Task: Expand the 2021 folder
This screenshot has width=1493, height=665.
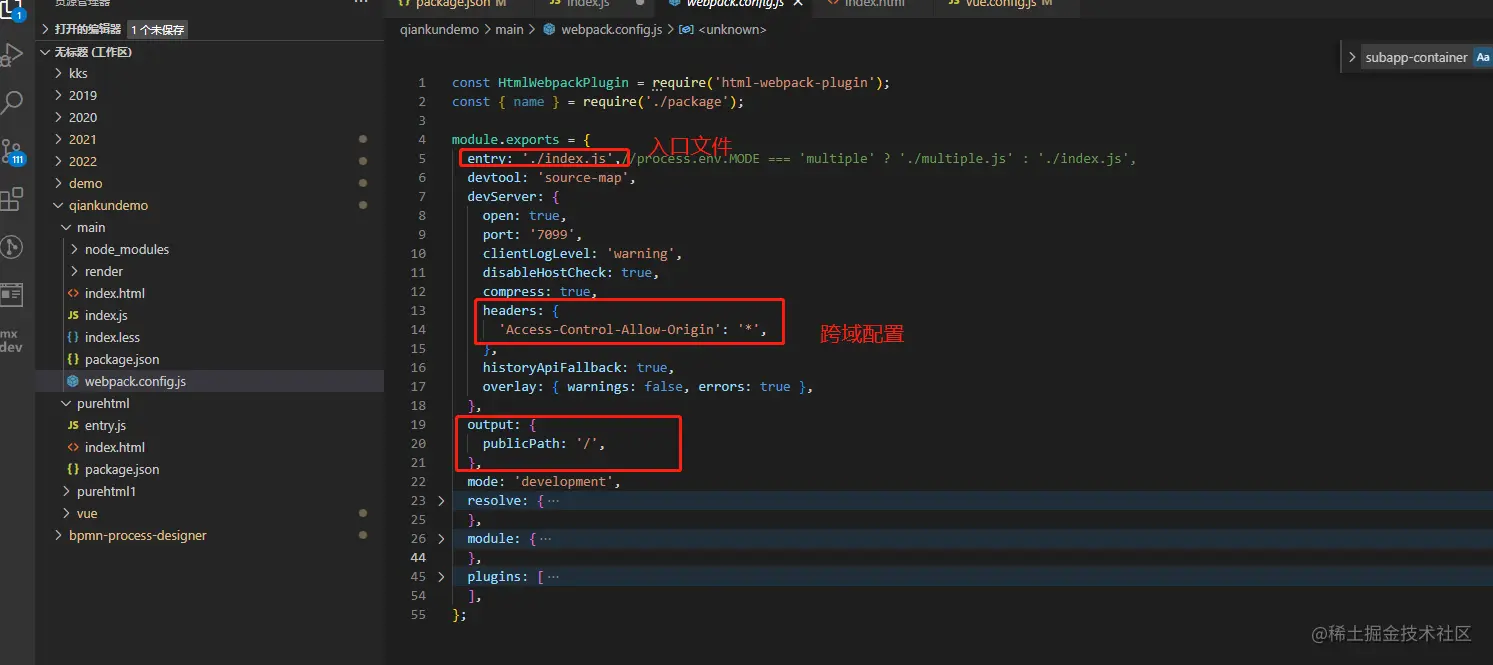Action: [x=59, y=140]
